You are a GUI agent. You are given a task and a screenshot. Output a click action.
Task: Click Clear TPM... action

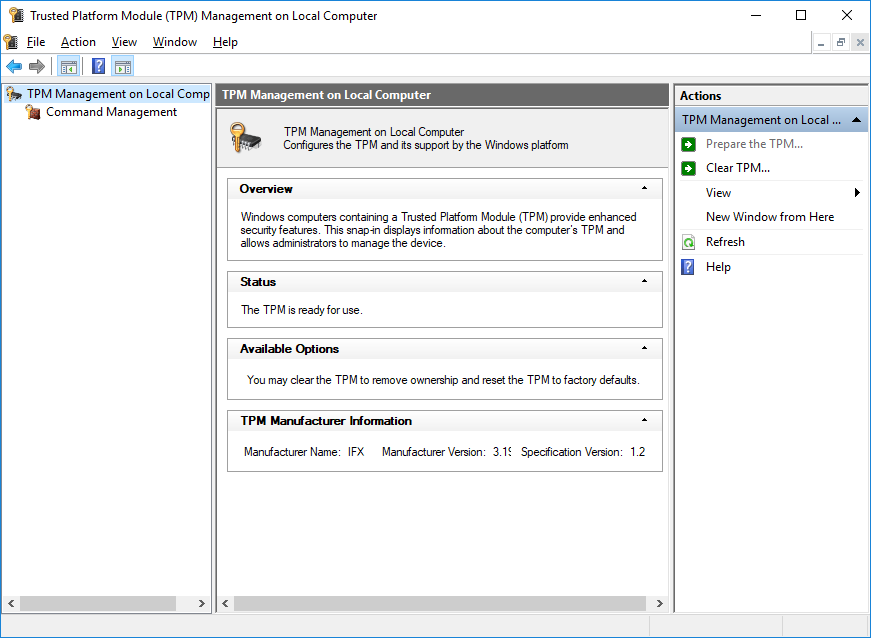point(738,168)
